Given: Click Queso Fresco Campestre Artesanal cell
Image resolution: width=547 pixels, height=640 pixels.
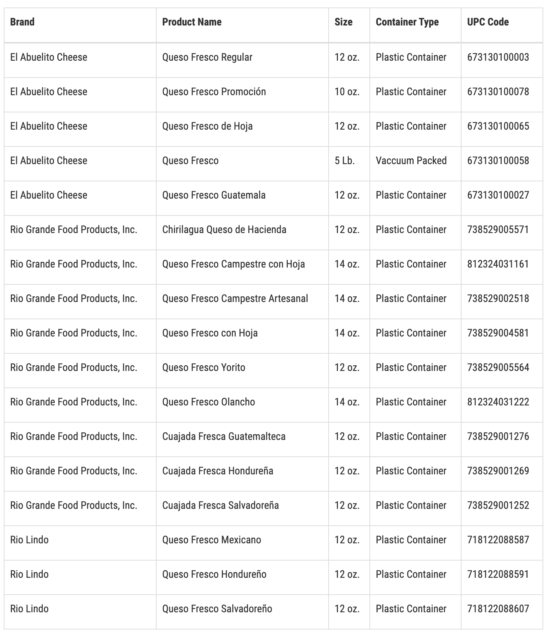Looking at the screenshot, I should pyautogui.click(x=235, y=298).
